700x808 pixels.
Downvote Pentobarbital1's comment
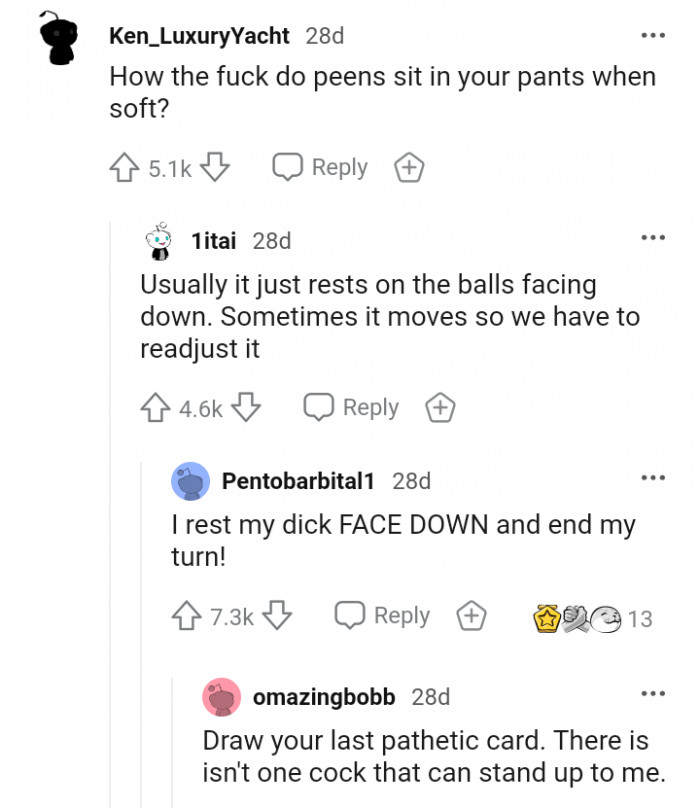coord(277,617)
